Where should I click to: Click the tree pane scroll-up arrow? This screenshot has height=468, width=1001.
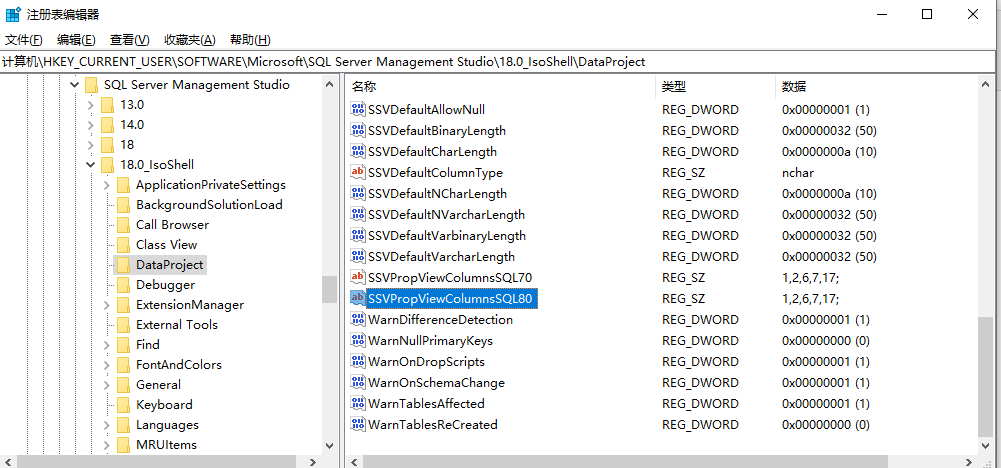coord(329,84)
